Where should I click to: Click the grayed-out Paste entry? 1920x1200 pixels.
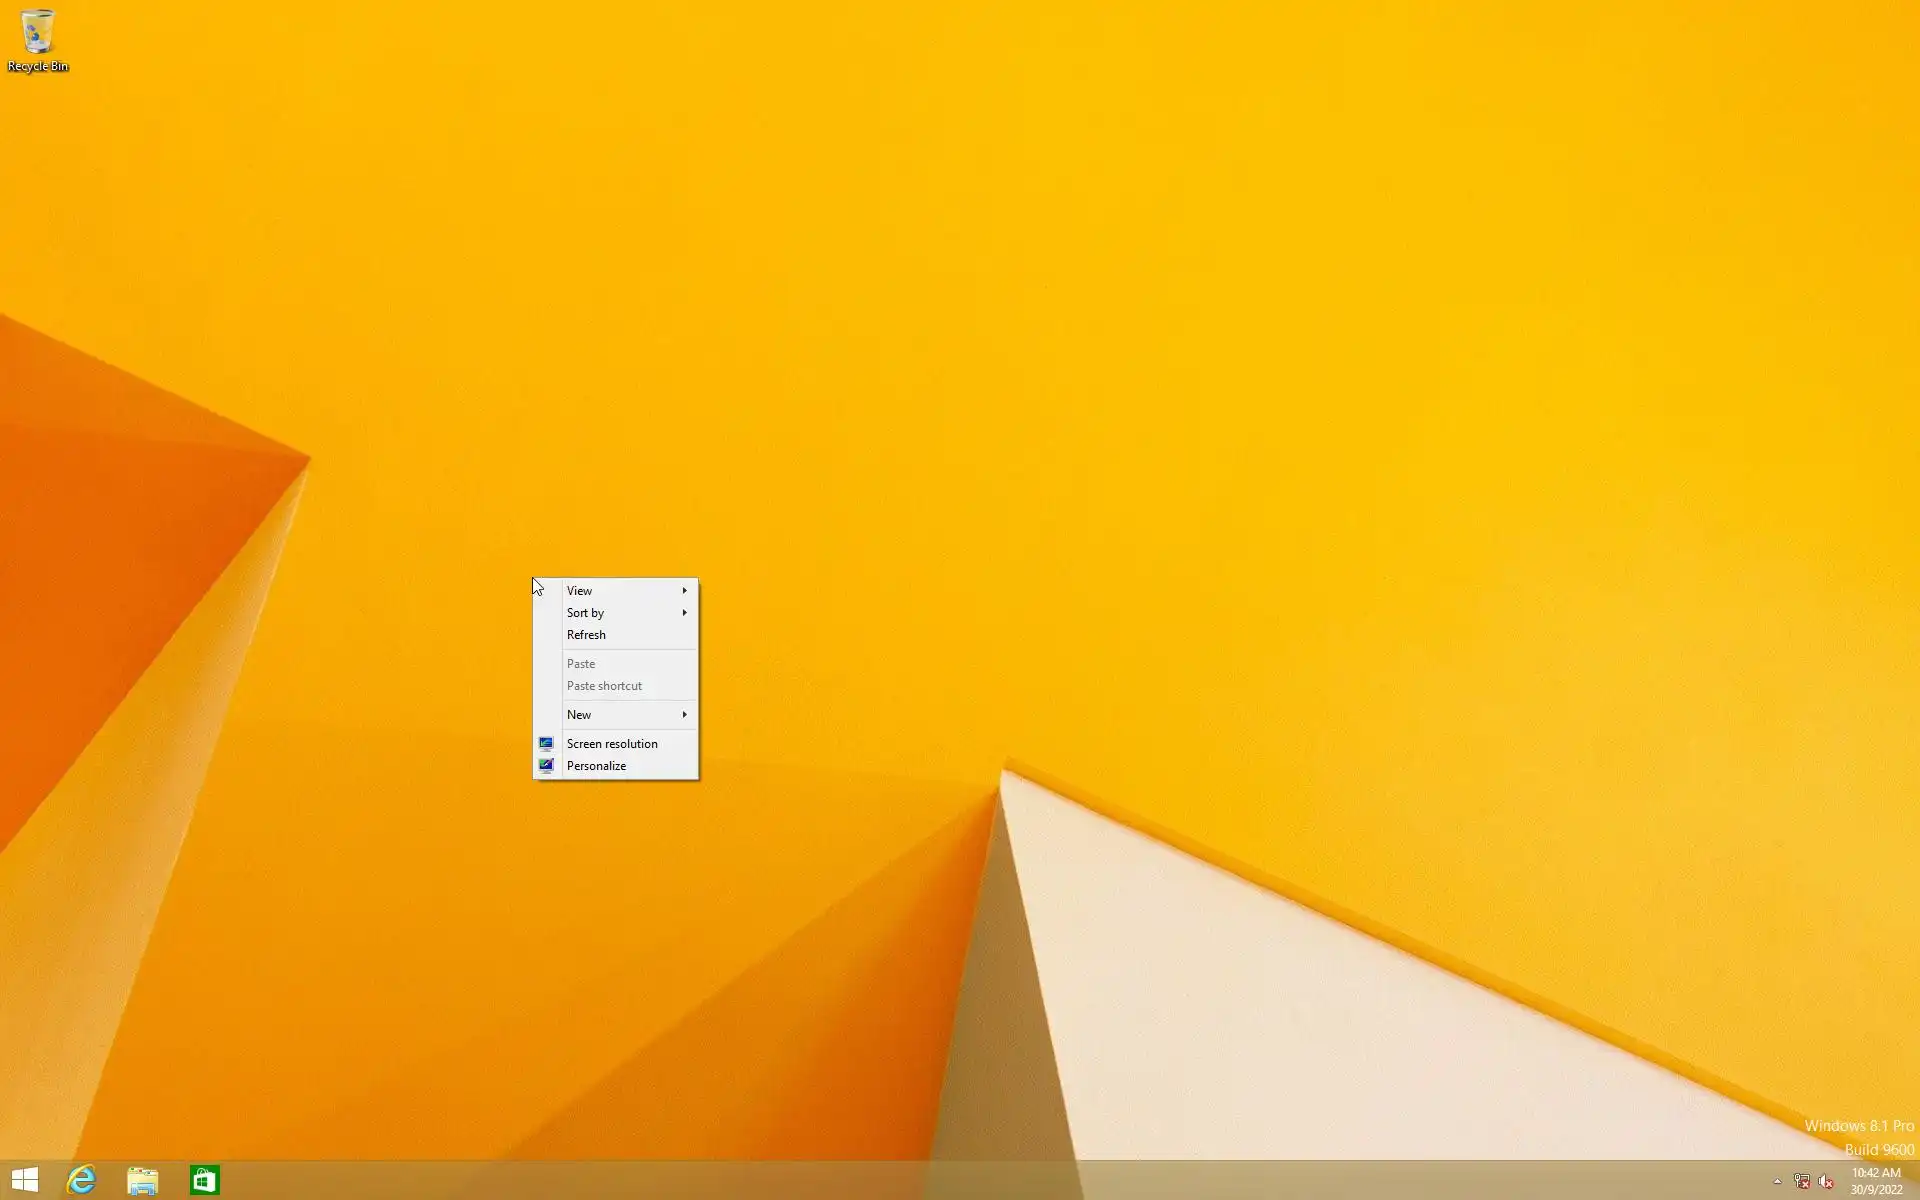coord(581,664)
